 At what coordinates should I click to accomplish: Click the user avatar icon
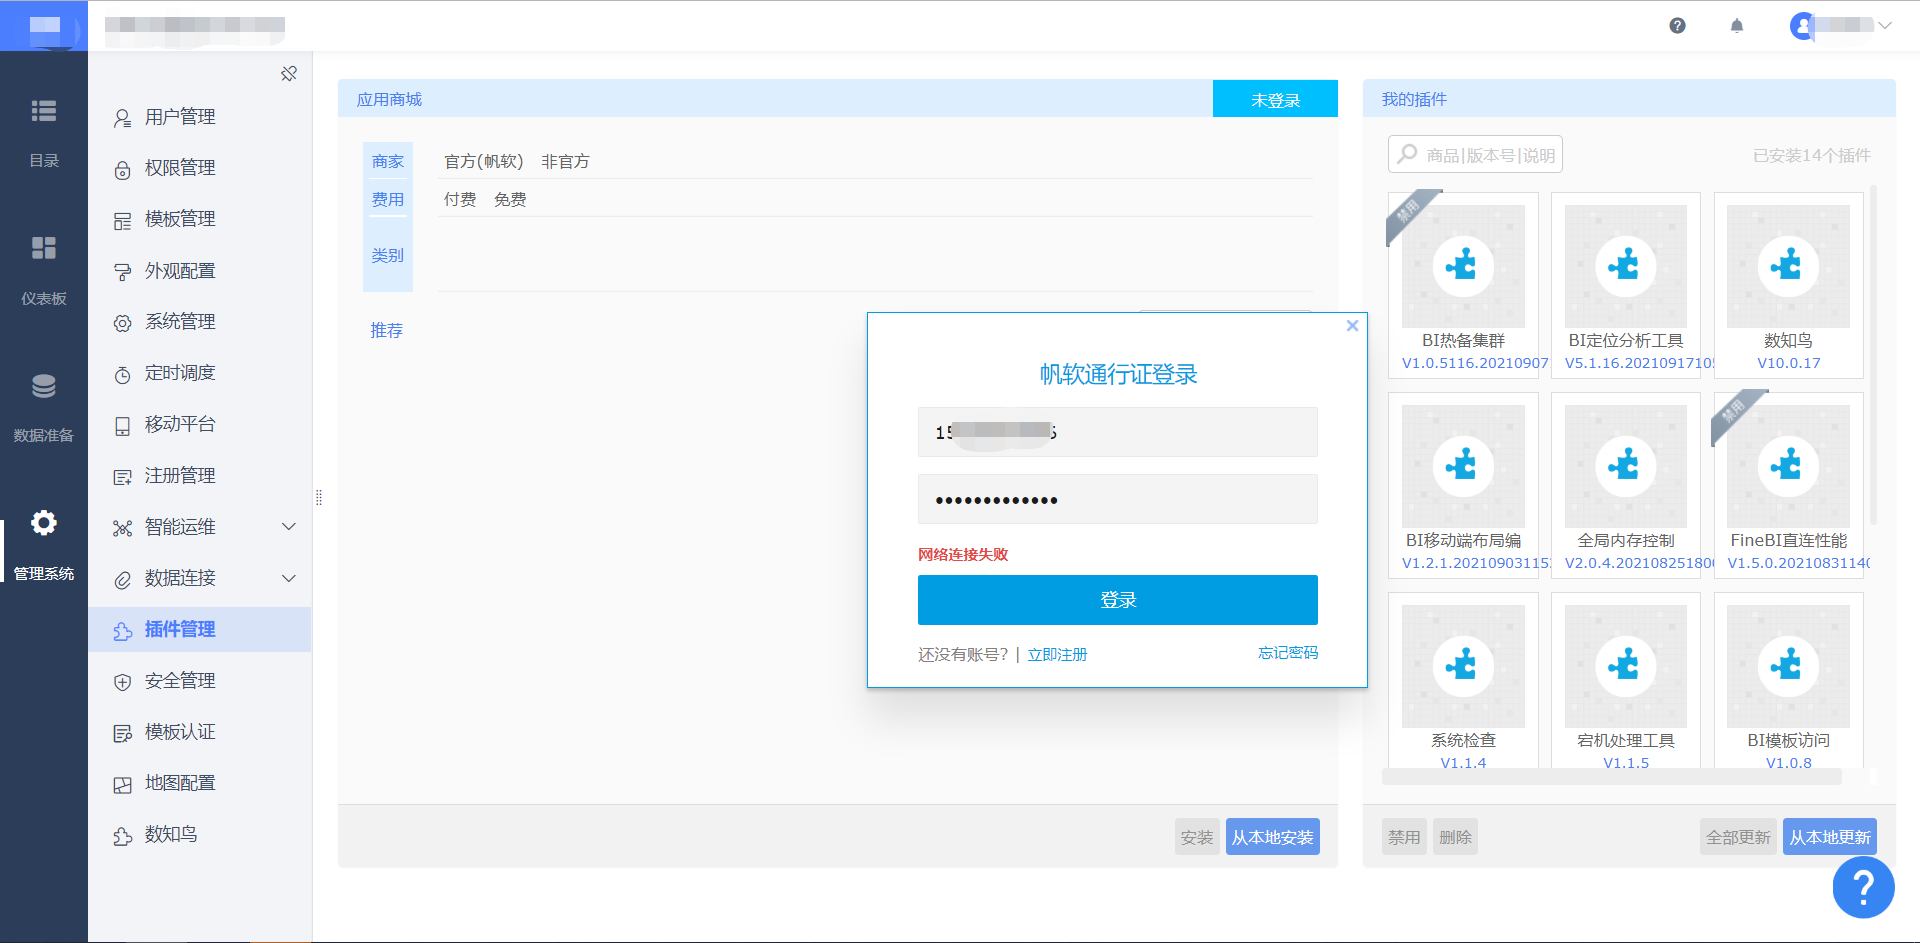pos(1802,26)
